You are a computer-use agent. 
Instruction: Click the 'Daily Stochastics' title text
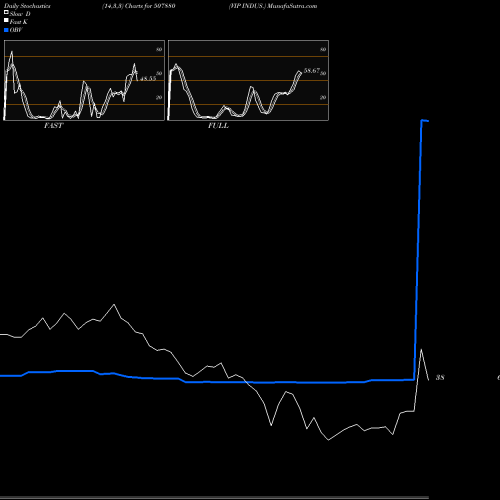[x=27, y=6]
